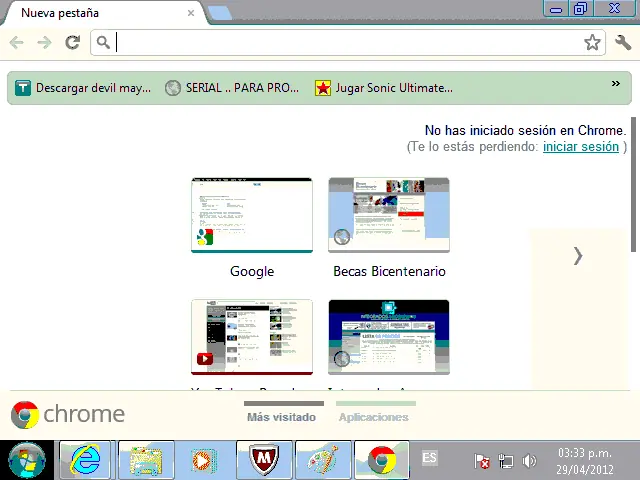Click the Chrome taskbar button
This screenshot has width=640, height=480.
click(382, 460)
